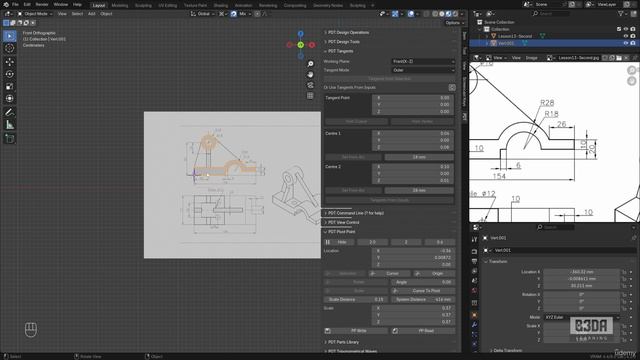The height and width of the screenshot is (360, 640).
Task: Click the Blender logo menu
Action: point(6,4)
